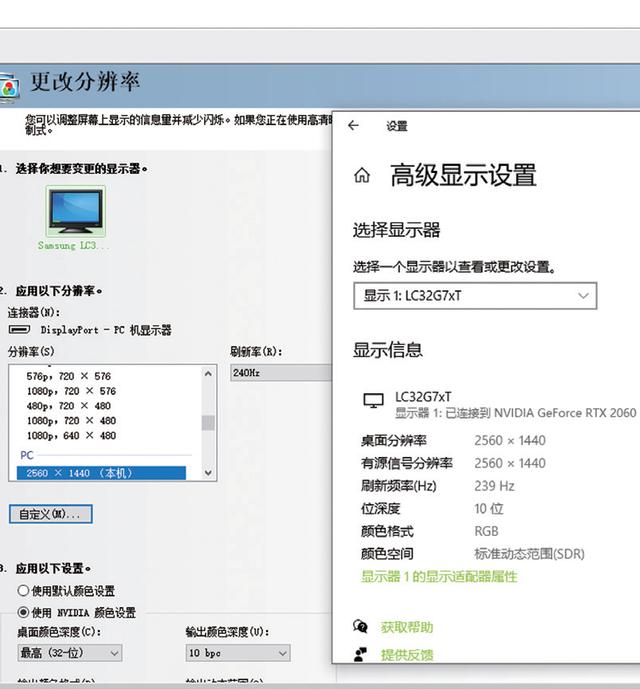The width and height of the screenshot is (640, 689).
Task: Click resolution list scroll up arrow
Action: tap(208, 374)
